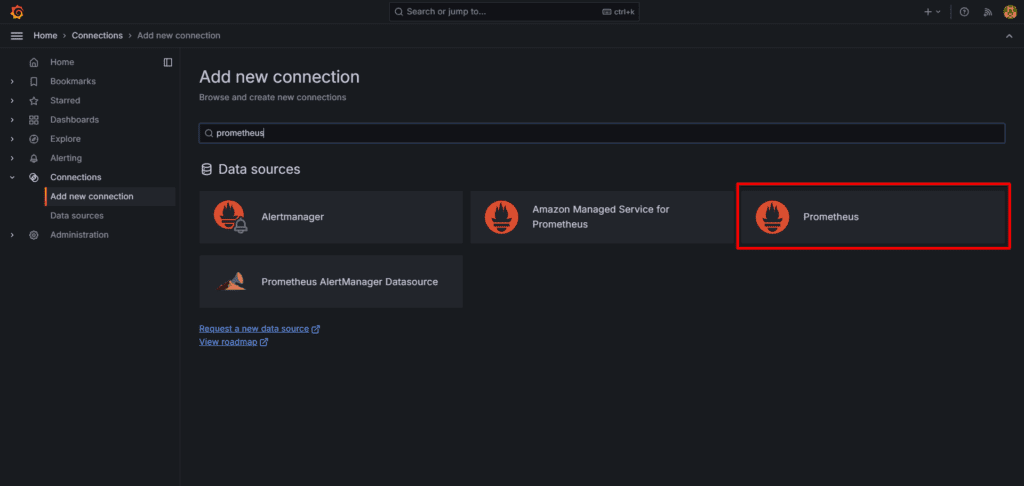The height and width of the screenshot is (486, 1024).
Task: Open Bookmarks in the sidebar
Action: pos(73,82)
